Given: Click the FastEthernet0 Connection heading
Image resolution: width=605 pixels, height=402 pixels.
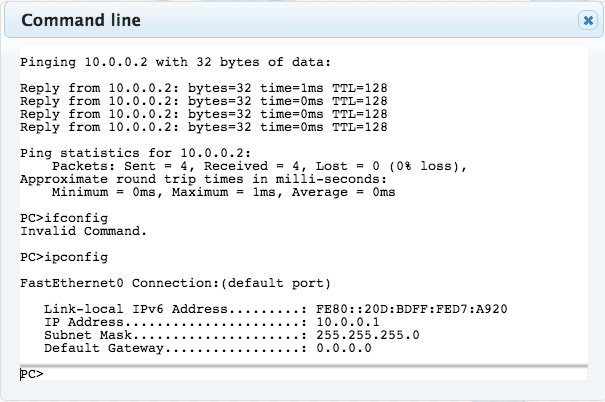Looking at the screenshot, I should click(176, 284).
